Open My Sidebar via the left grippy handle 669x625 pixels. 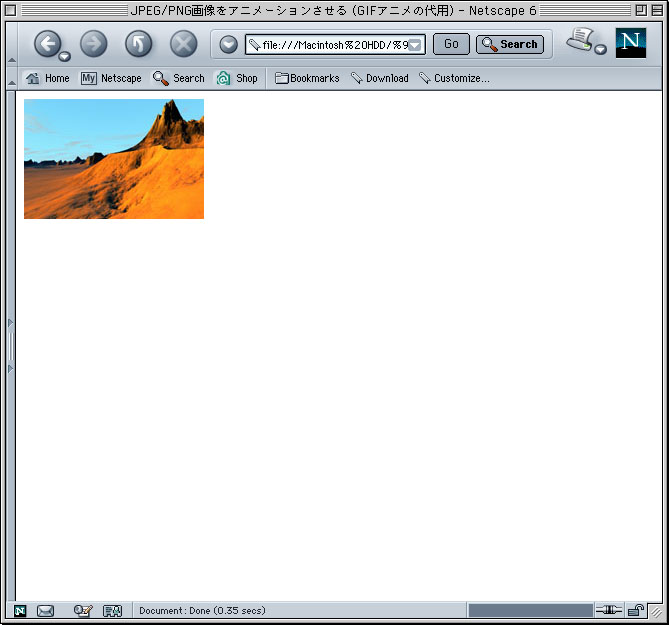point(11,346)
